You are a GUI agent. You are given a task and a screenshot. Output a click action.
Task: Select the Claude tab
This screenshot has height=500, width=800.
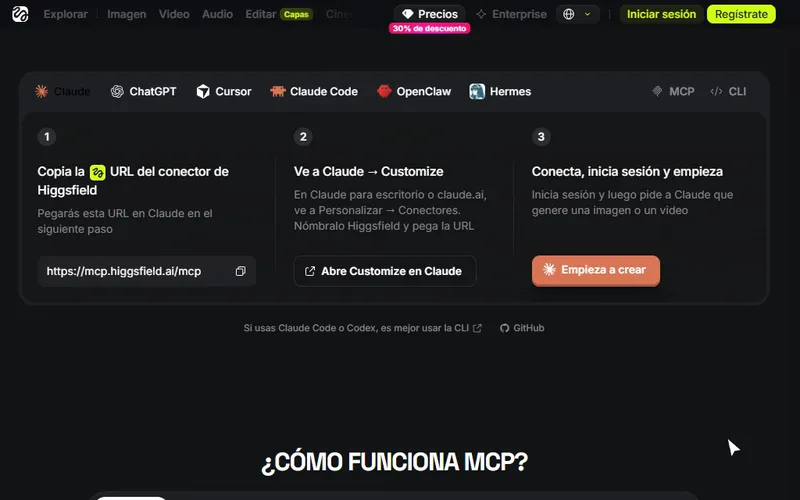tap(63, 91)
